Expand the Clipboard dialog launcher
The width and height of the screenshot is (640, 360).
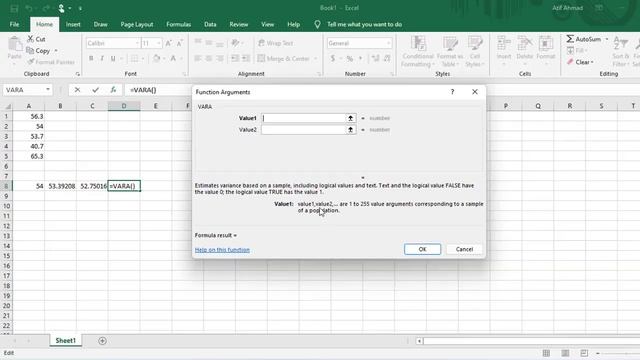click(78, 74)
